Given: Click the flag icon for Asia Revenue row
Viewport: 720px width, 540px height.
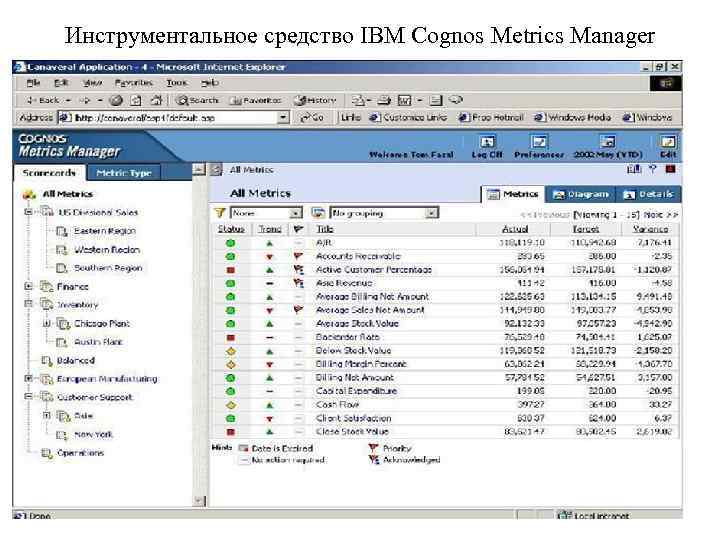Looking at the screenshot, I should tap(298, 283).
